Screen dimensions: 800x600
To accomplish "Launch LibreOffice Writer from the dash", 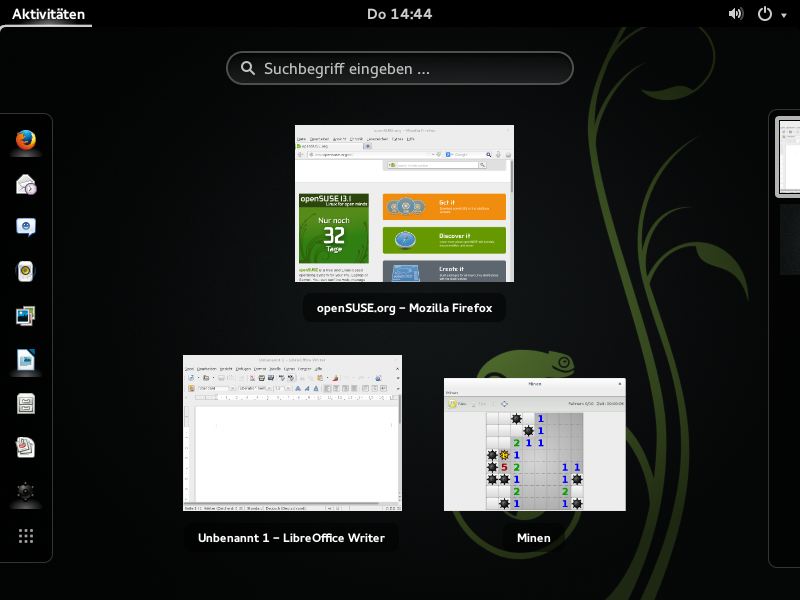I will coord(26,359).
